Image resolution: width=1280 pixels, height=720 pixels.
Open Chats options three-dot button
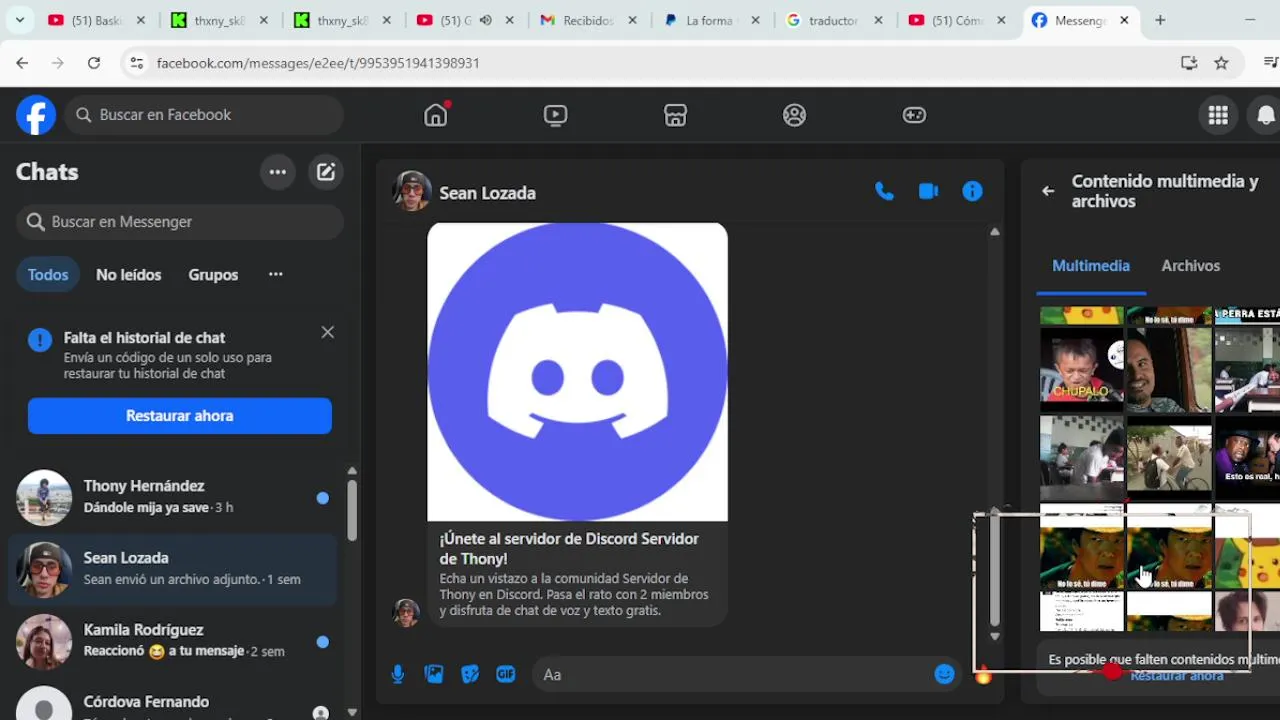(x=278, y=172)
